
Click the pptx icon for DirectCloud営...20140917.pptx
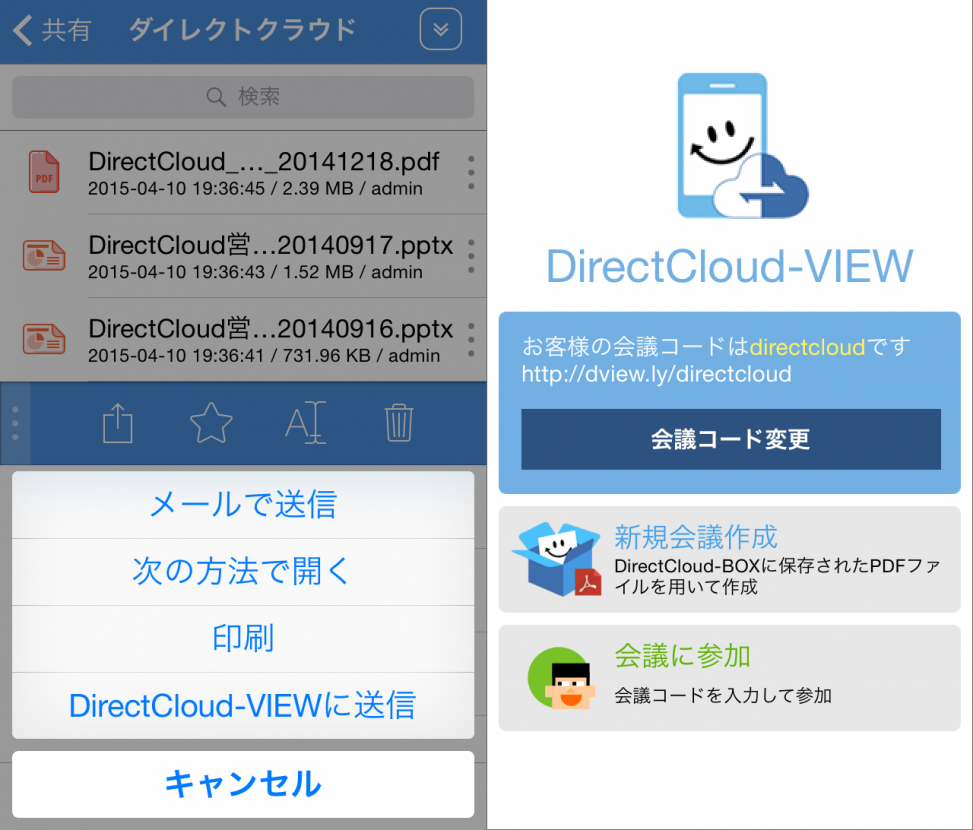pos(44,255)
